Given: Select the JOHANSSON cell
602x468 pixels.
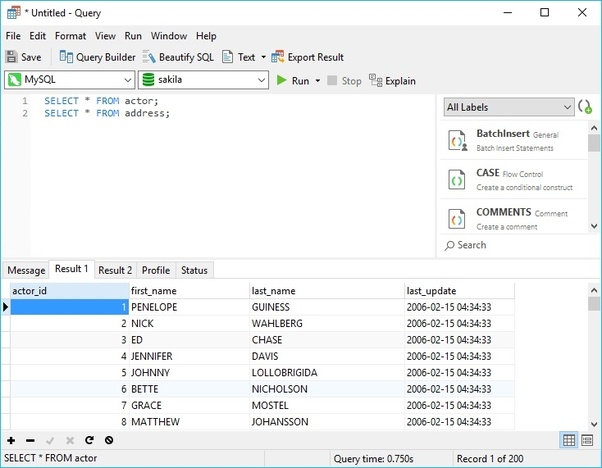Looking at the screenshot, I should tap(327, 422).
